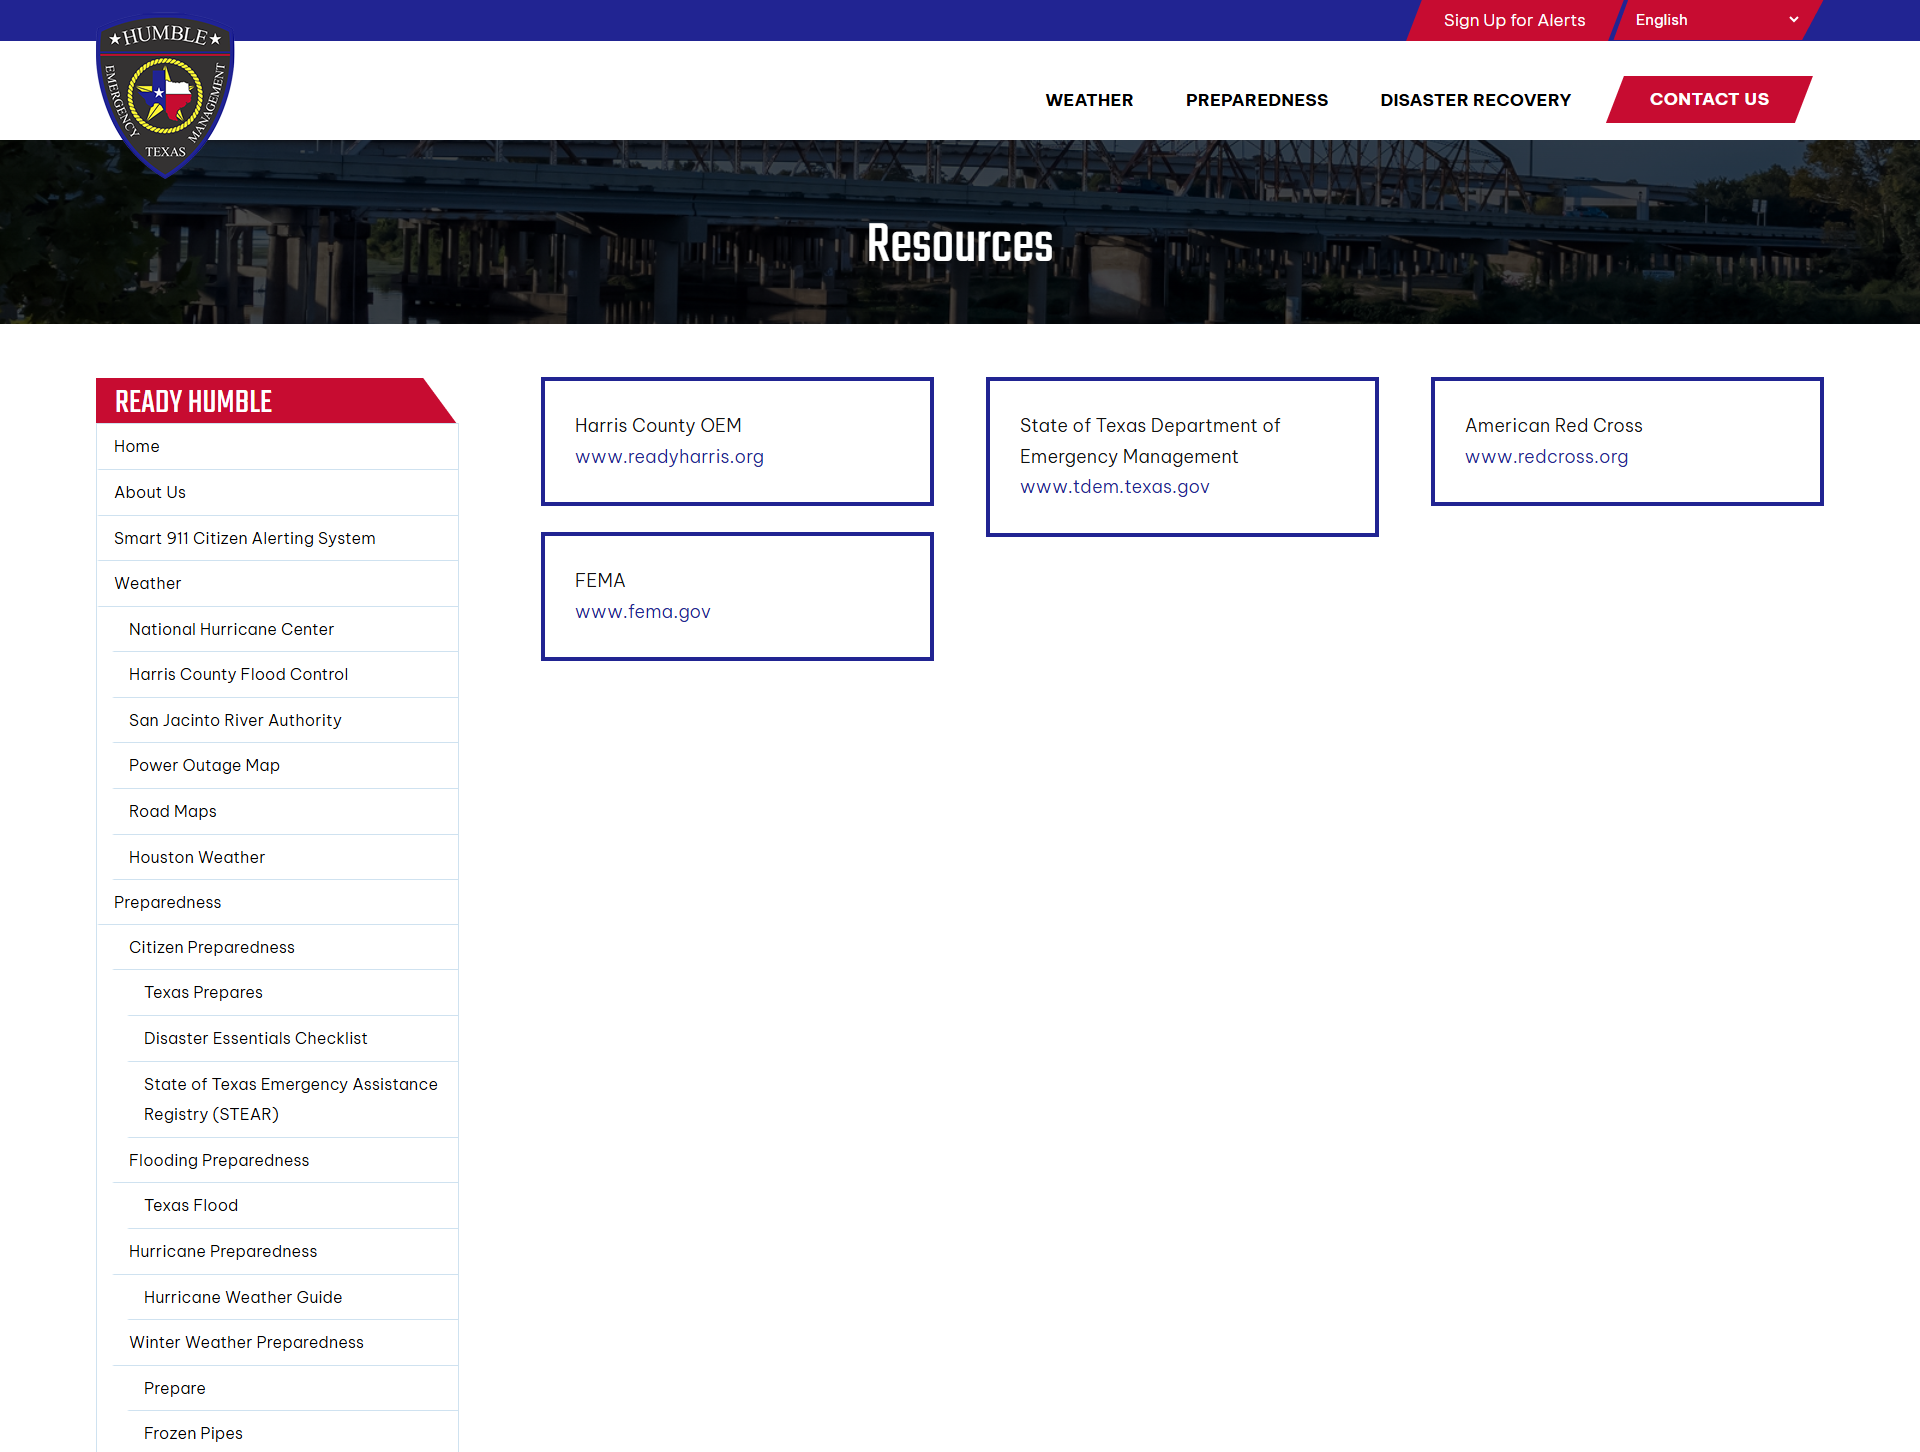This screenshot has height=1452, width=1920.
Task: Open Disaster Essentials Checklist
Action: (293, 1038)
